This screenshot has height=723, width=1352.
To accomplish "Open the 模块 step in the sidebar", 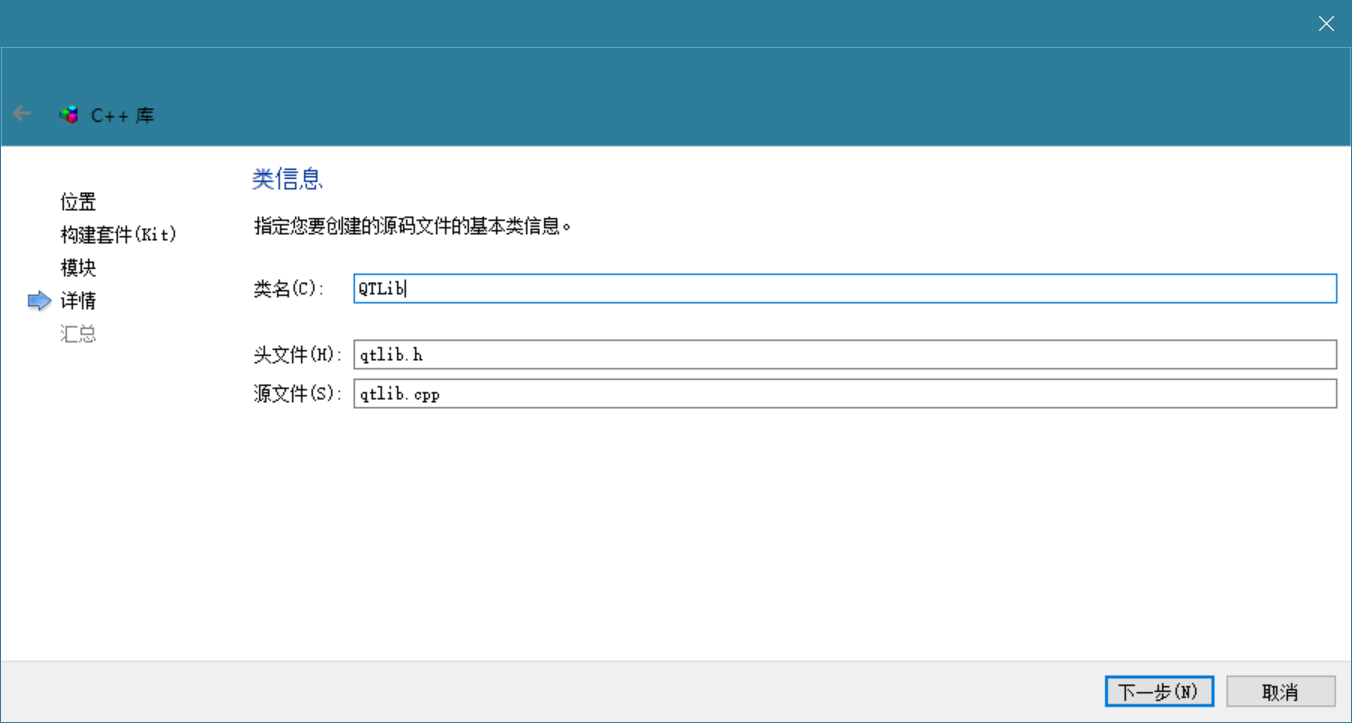I will [78, 268].
